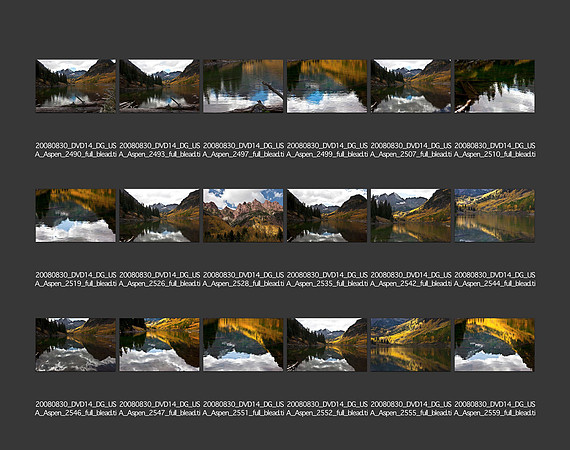Choose the Aspen_2559 thumbnail
This screenshot has width=570, height=450.
[494, 345]
